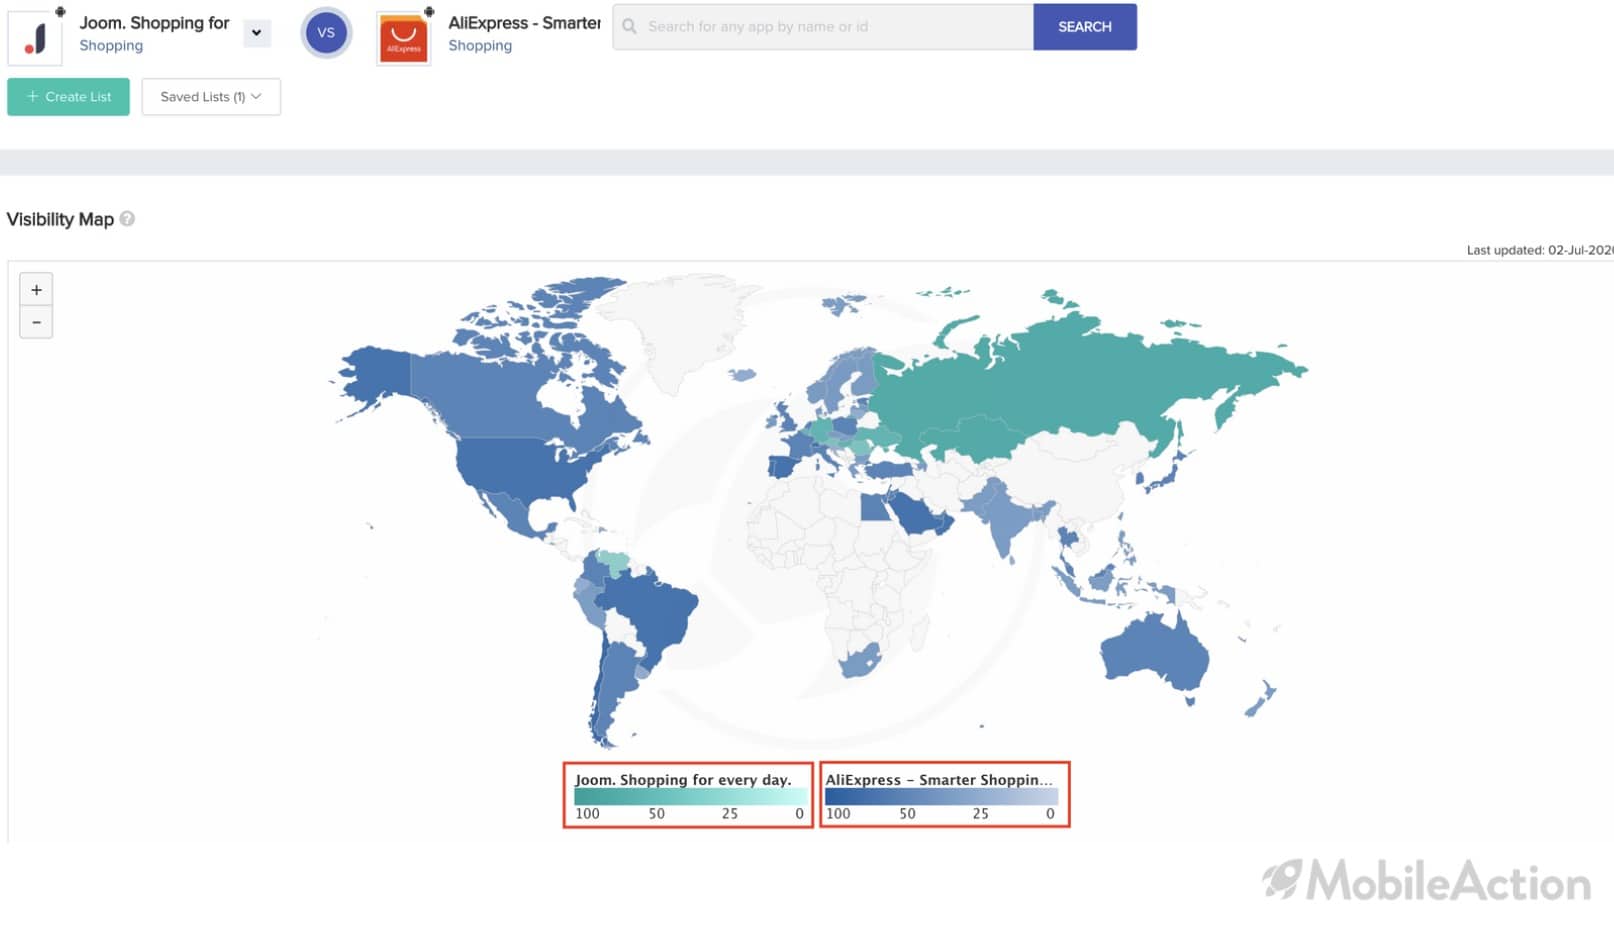Click the Joom teal legend gradient bar
This screenshot has width=1614, height=934.
pyautogui.click(x=690, y=797)
